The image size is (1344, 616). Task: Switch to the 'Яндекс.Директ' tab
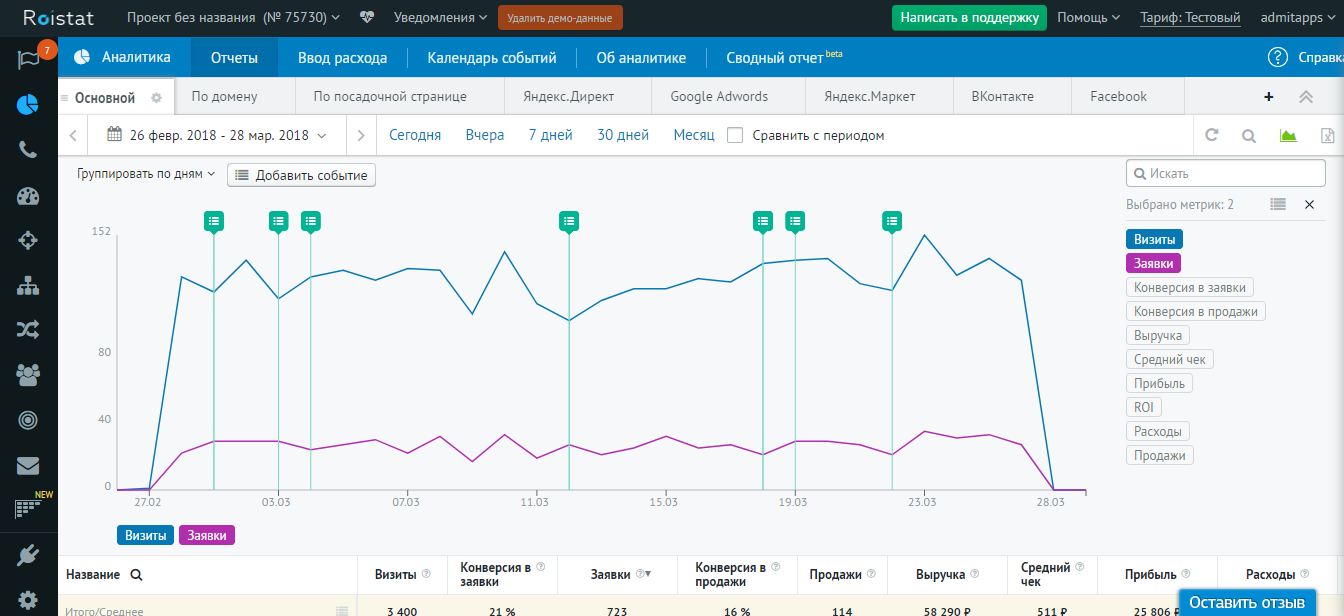pos(568,97)
